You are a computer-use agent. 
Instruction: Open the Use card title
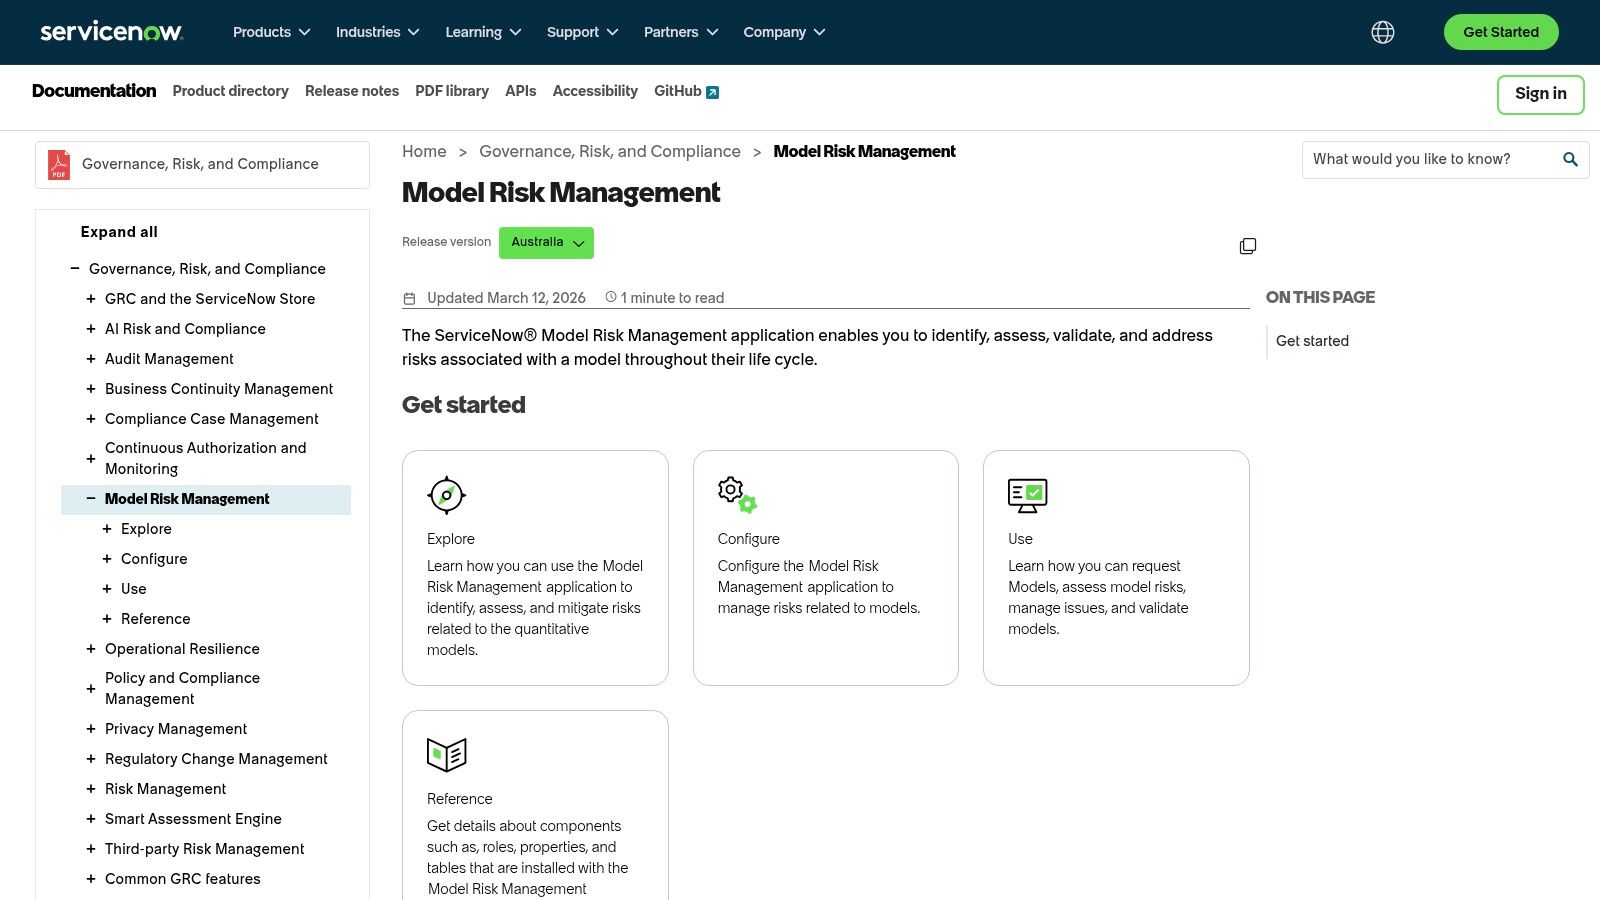pyautogui.click(x=1020, y=539)
